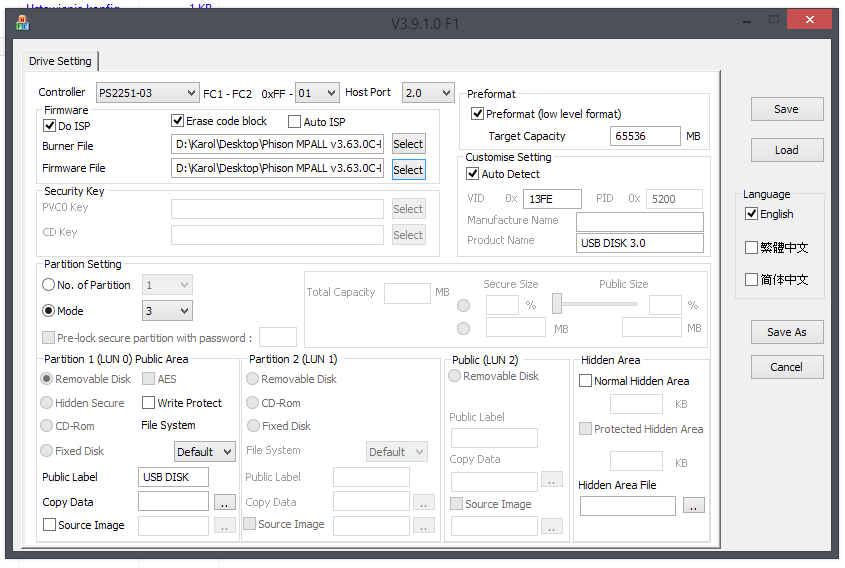The image size is (845, 568).
Task: Select the No. of Partition radio button
Action: coord(49,285)
